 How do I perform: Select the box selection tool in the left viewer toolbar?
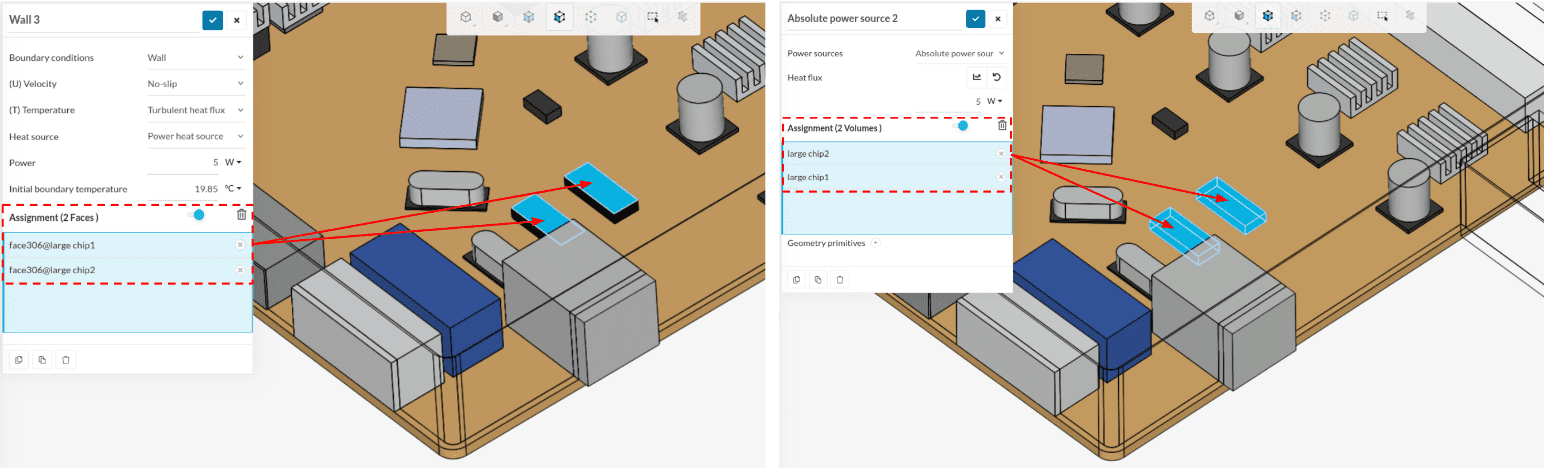(x=652, y=16)
